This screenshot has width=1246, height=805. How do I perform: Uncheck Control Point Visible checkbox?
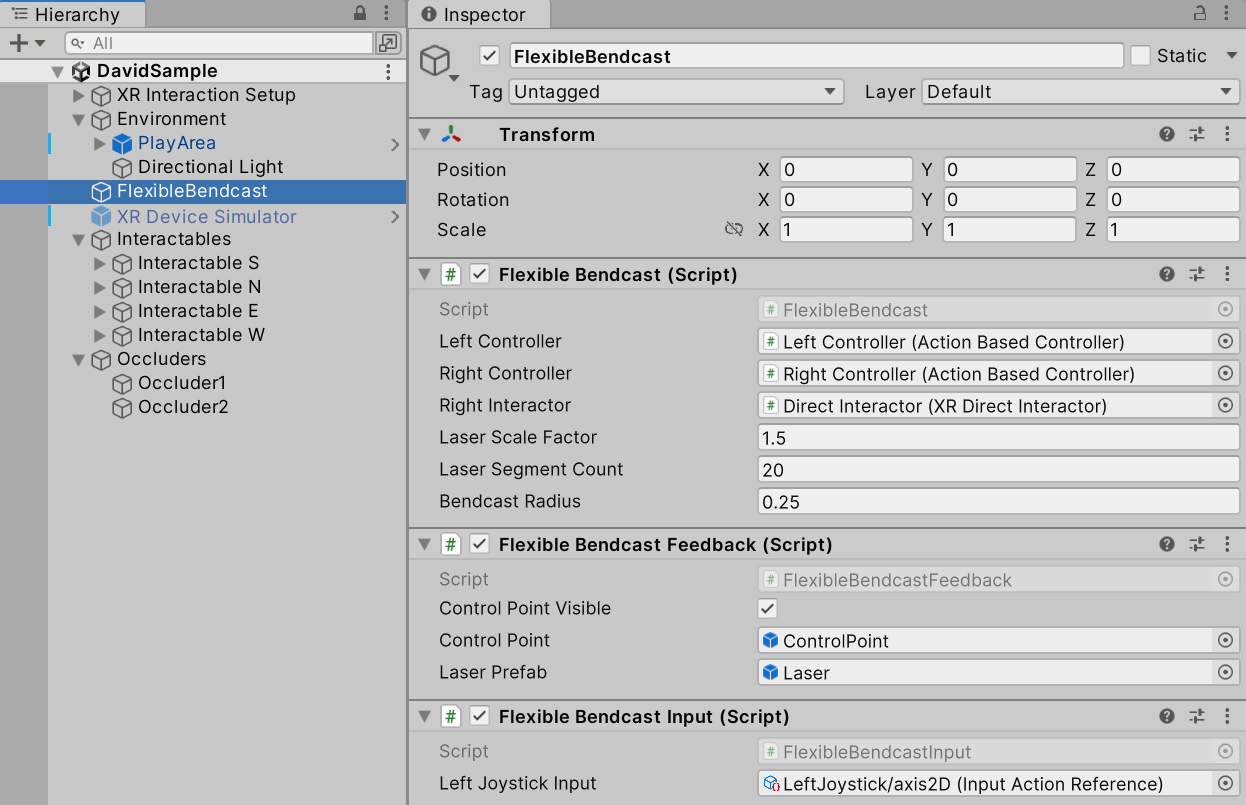pyautogui.click(x=767, y=608)
